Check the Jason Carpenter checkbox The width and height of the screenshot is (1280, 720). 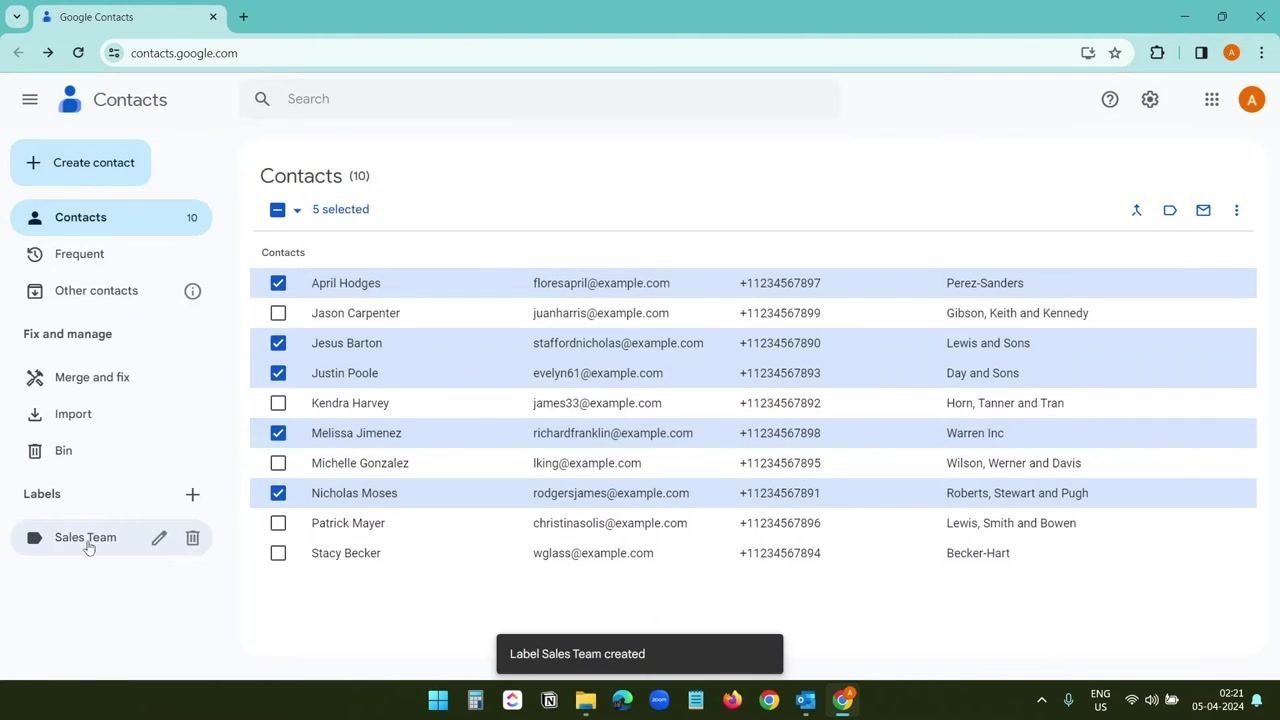(x=278, y=313)
